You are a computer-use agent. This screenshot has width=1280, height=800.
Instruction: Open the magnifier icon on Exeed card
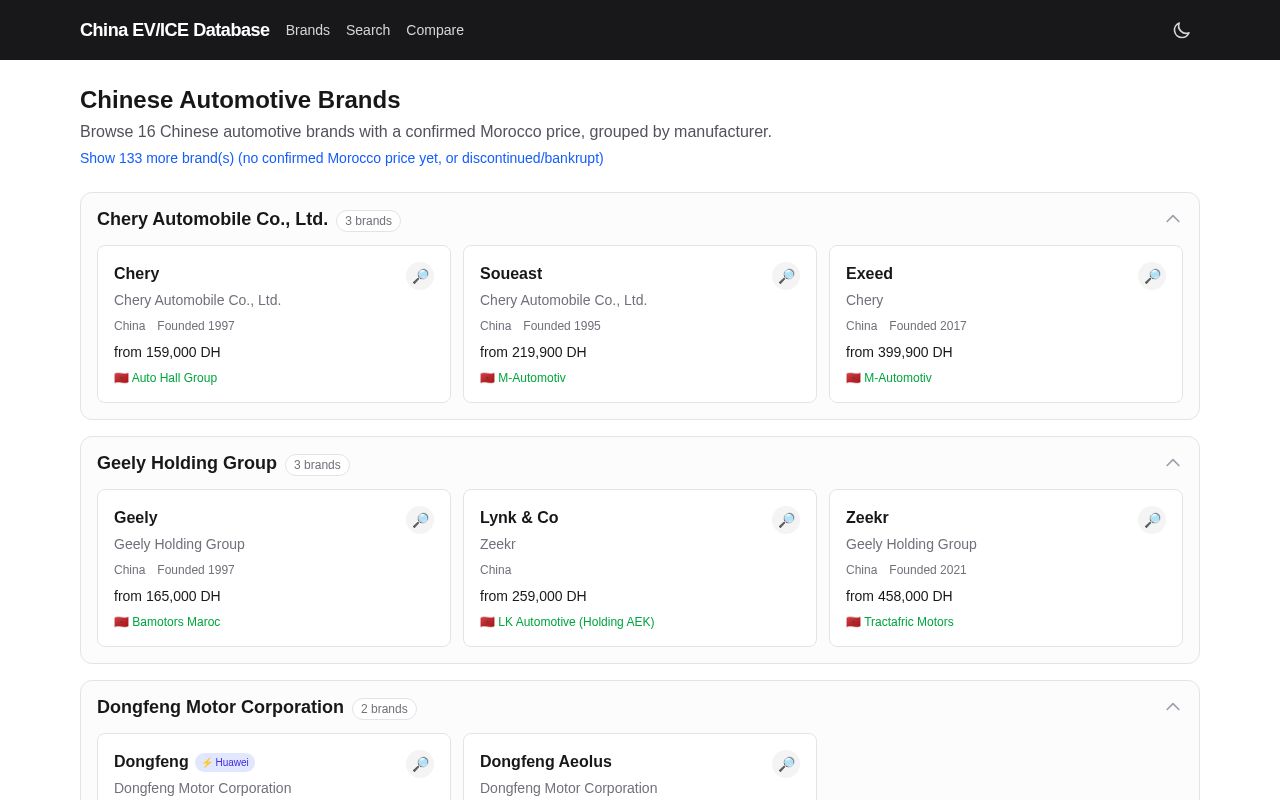click(x=1152, y=276)
